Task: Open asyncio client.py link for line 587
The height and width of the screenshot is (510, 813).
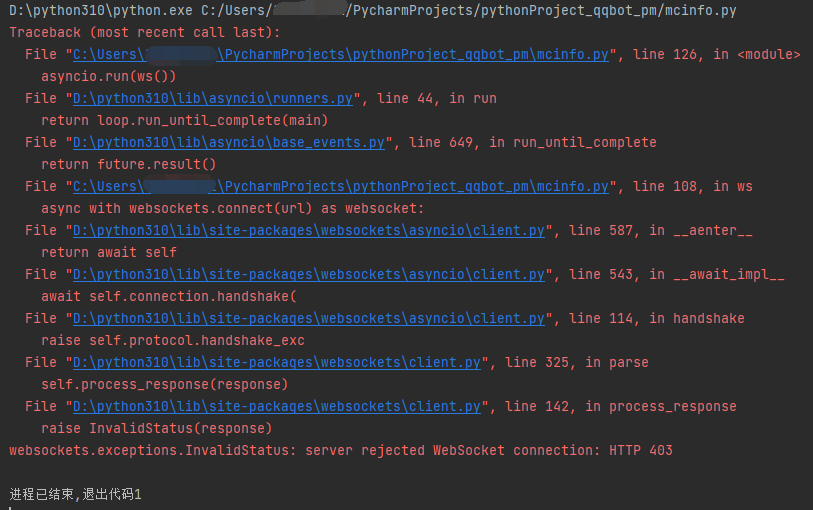Action: tap(309, 230)
